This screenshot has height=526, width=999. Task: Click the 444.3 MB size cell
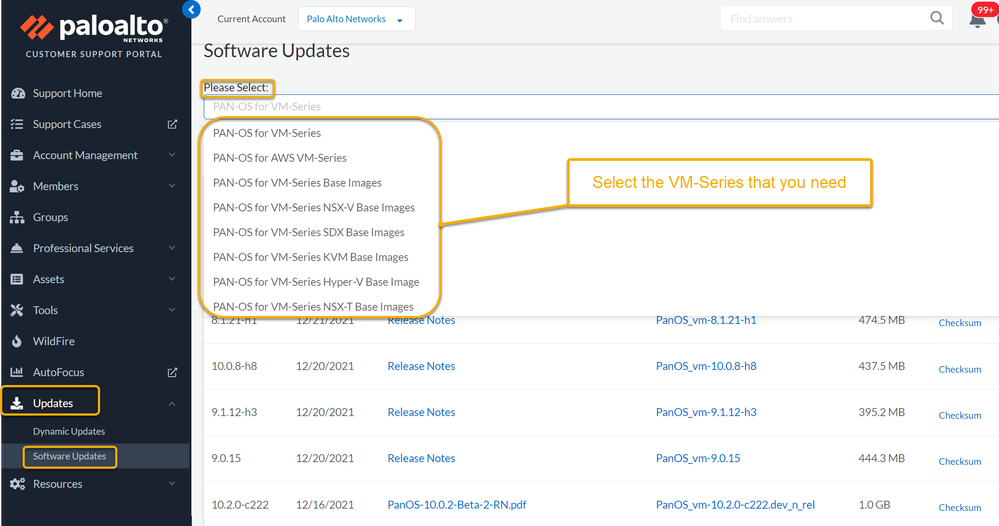click(881, 458)
